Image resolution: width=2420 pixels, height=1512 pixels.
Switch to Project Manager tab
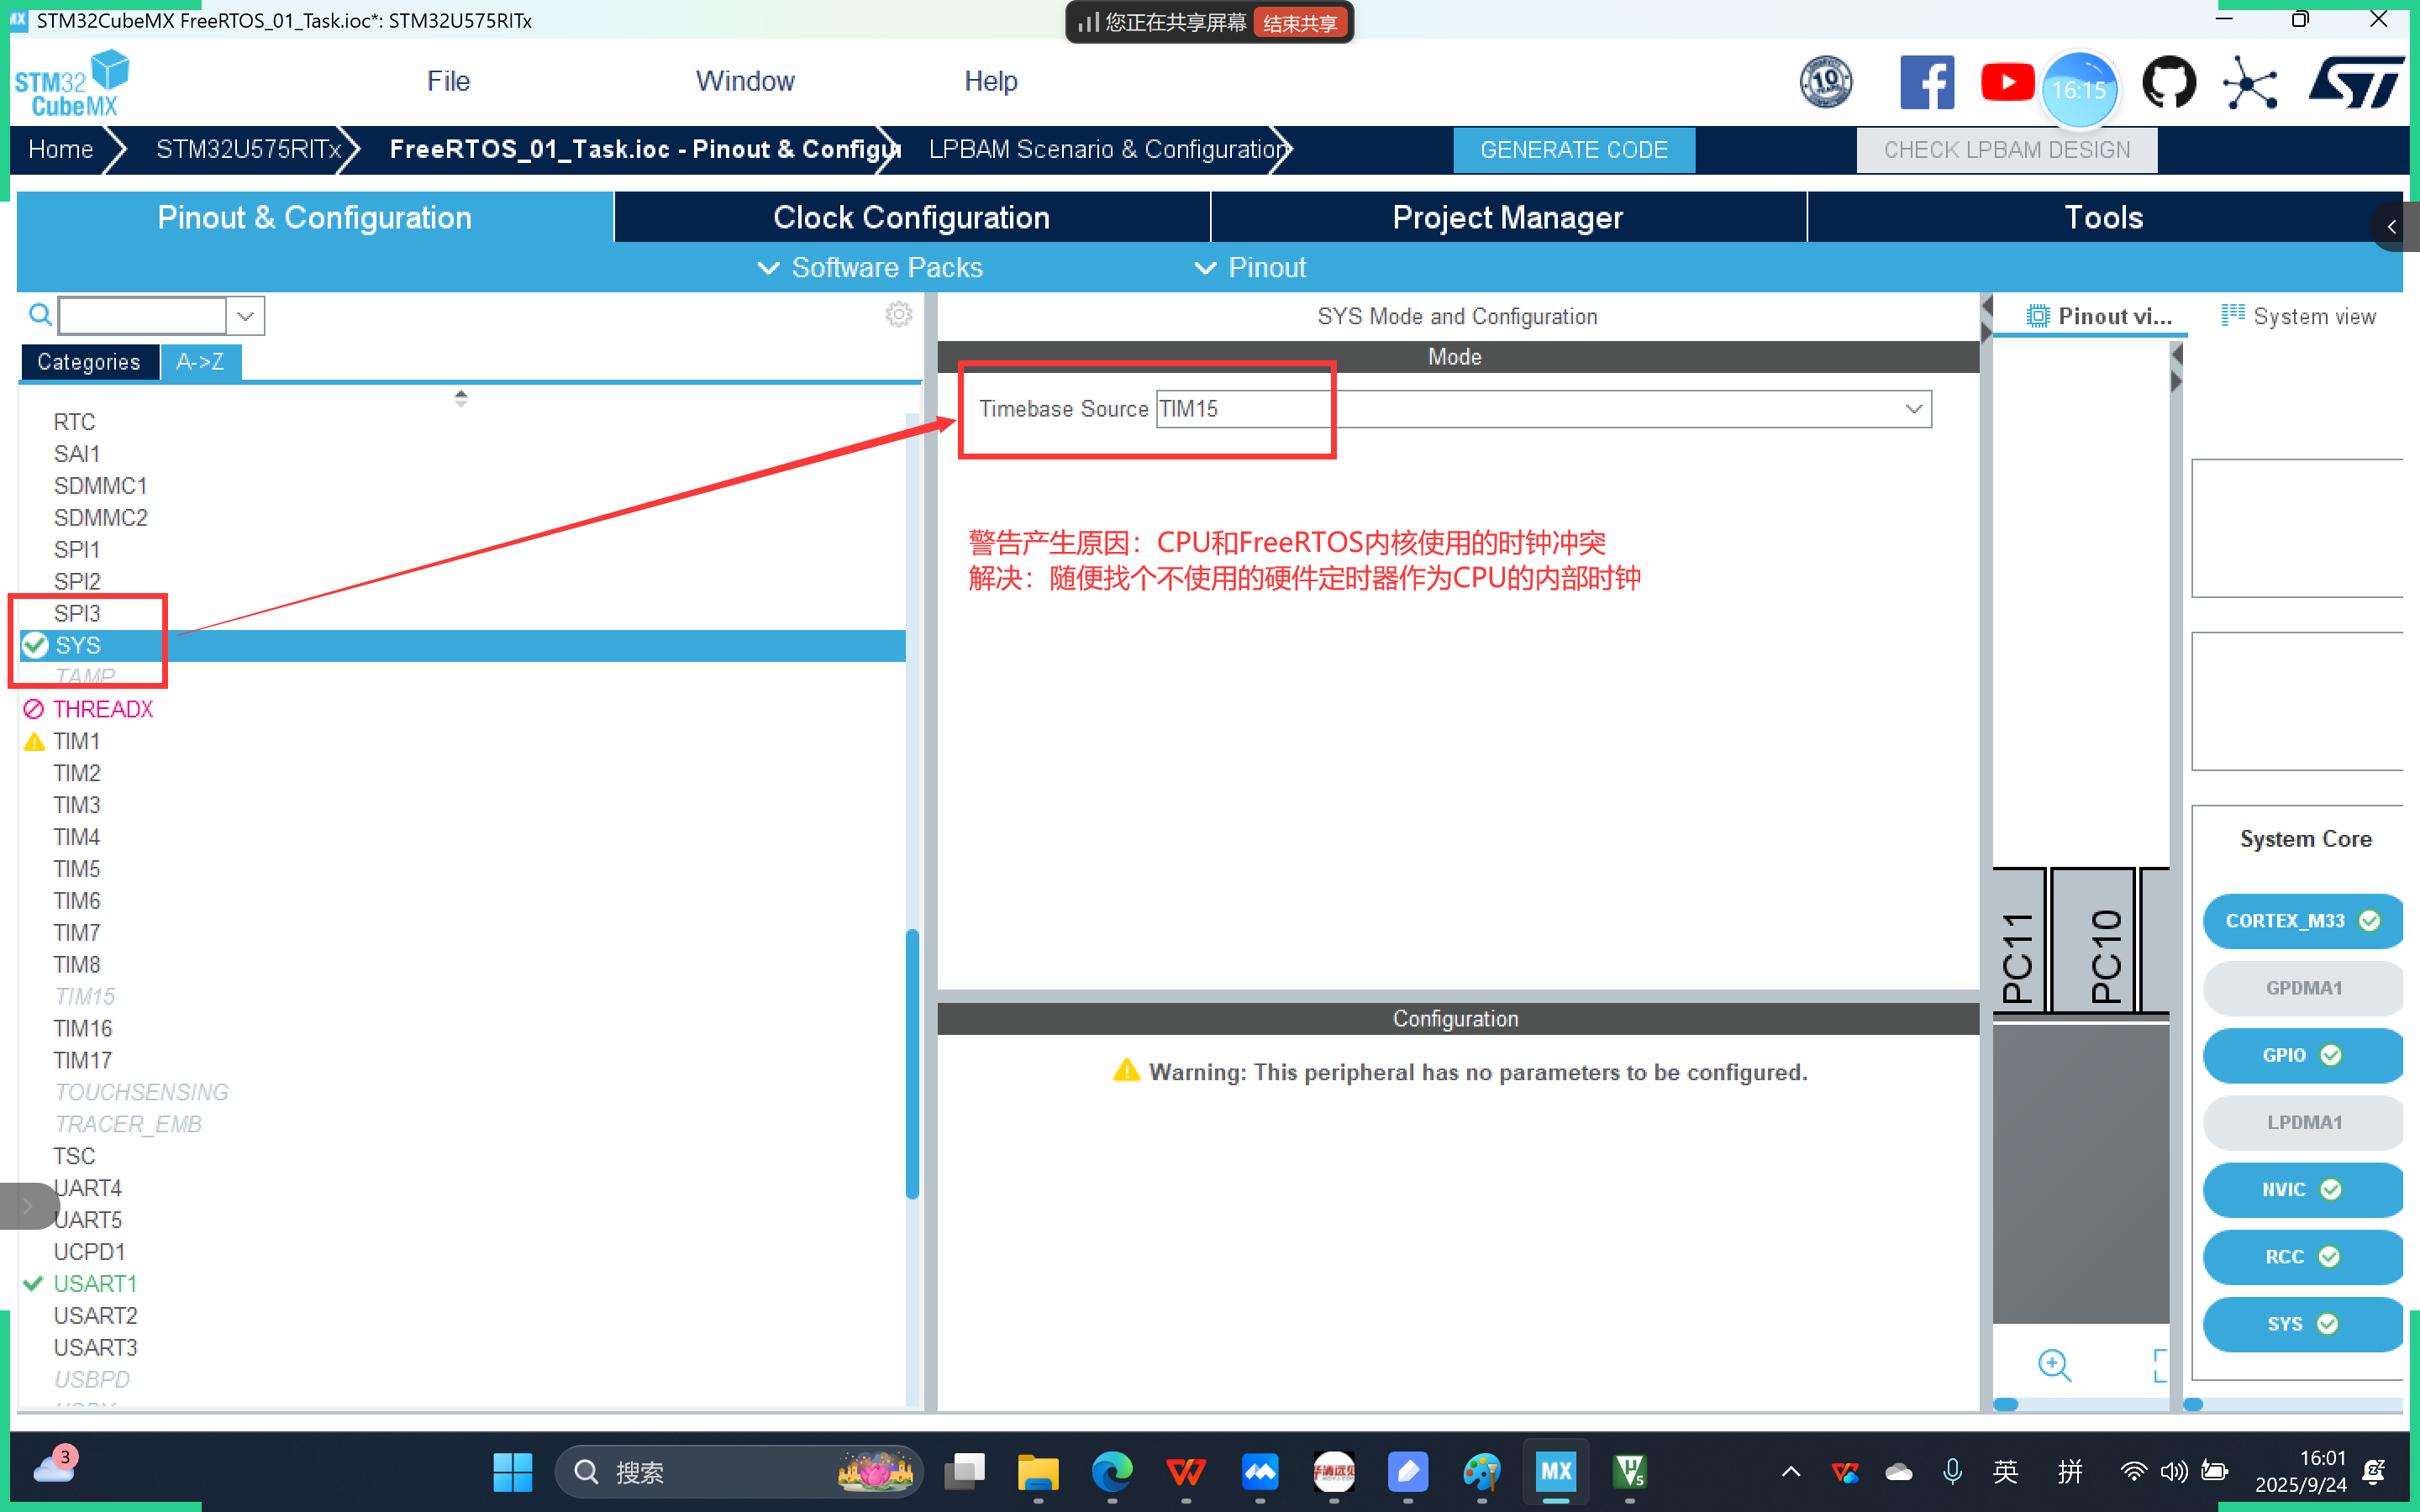pos(1507,217)
